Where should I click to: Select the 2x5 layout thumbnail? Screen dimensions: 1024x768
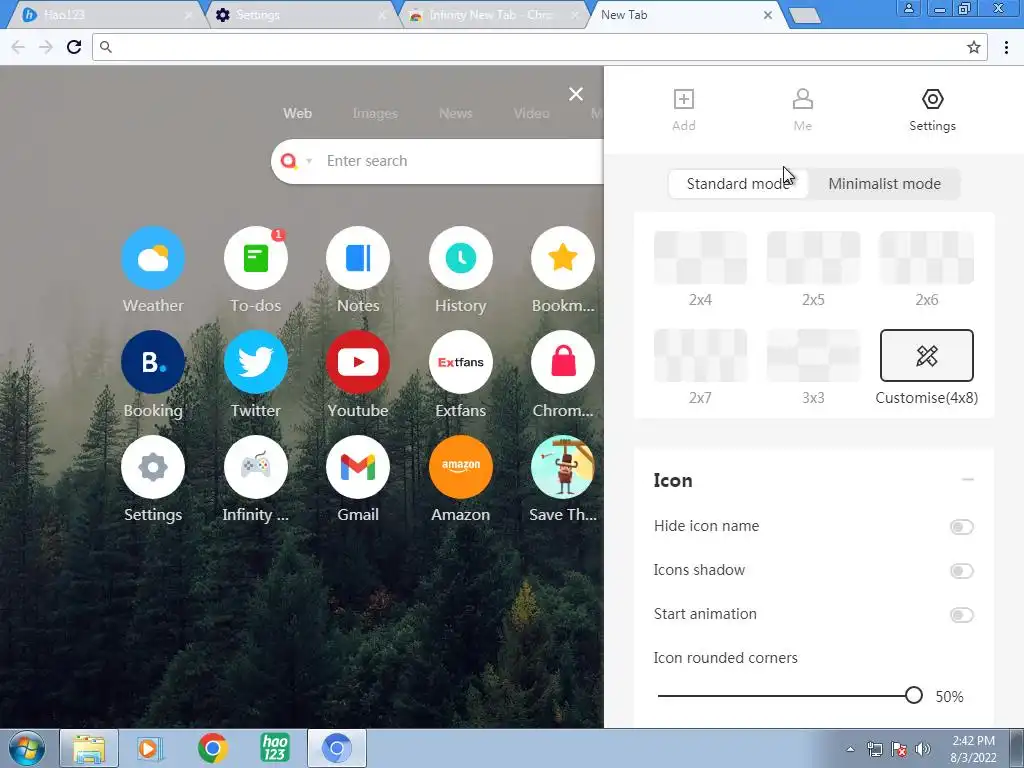click(813, 258)
